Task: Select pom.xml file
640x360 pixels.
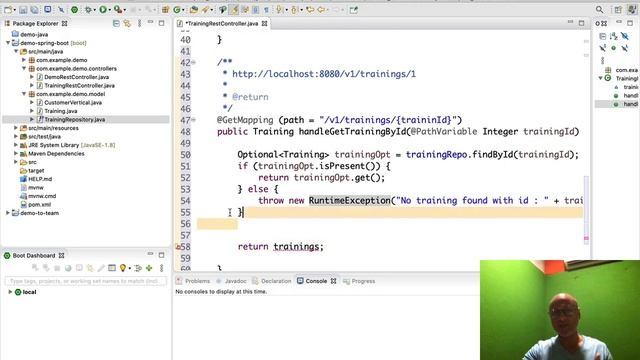Action: point(39,204)
